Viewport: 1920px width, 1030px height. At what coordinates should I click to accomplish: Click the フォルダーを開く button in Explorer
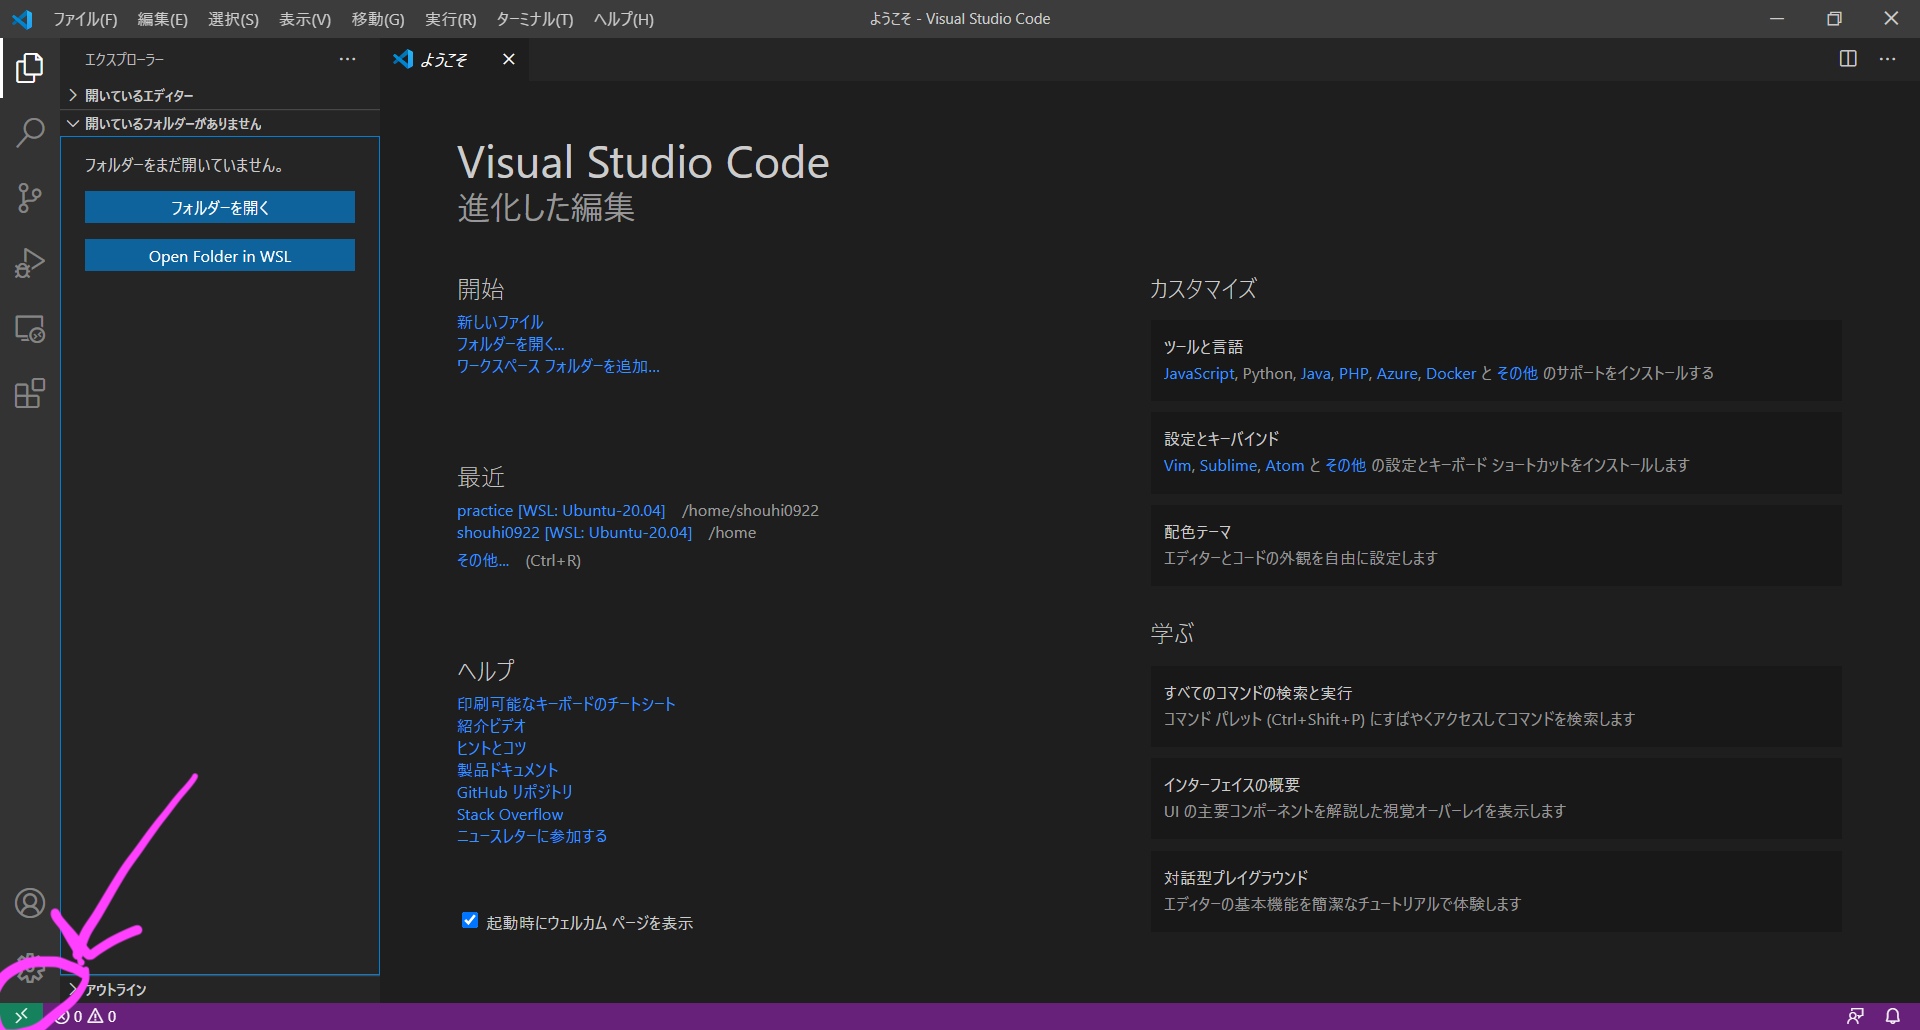[220, 207]
